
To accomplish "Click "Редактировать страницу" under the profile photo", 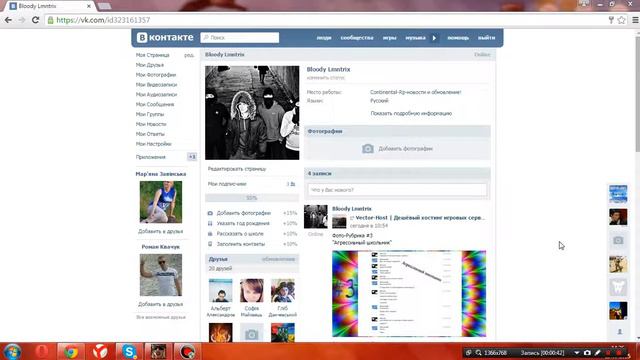I will coord(237,169).
